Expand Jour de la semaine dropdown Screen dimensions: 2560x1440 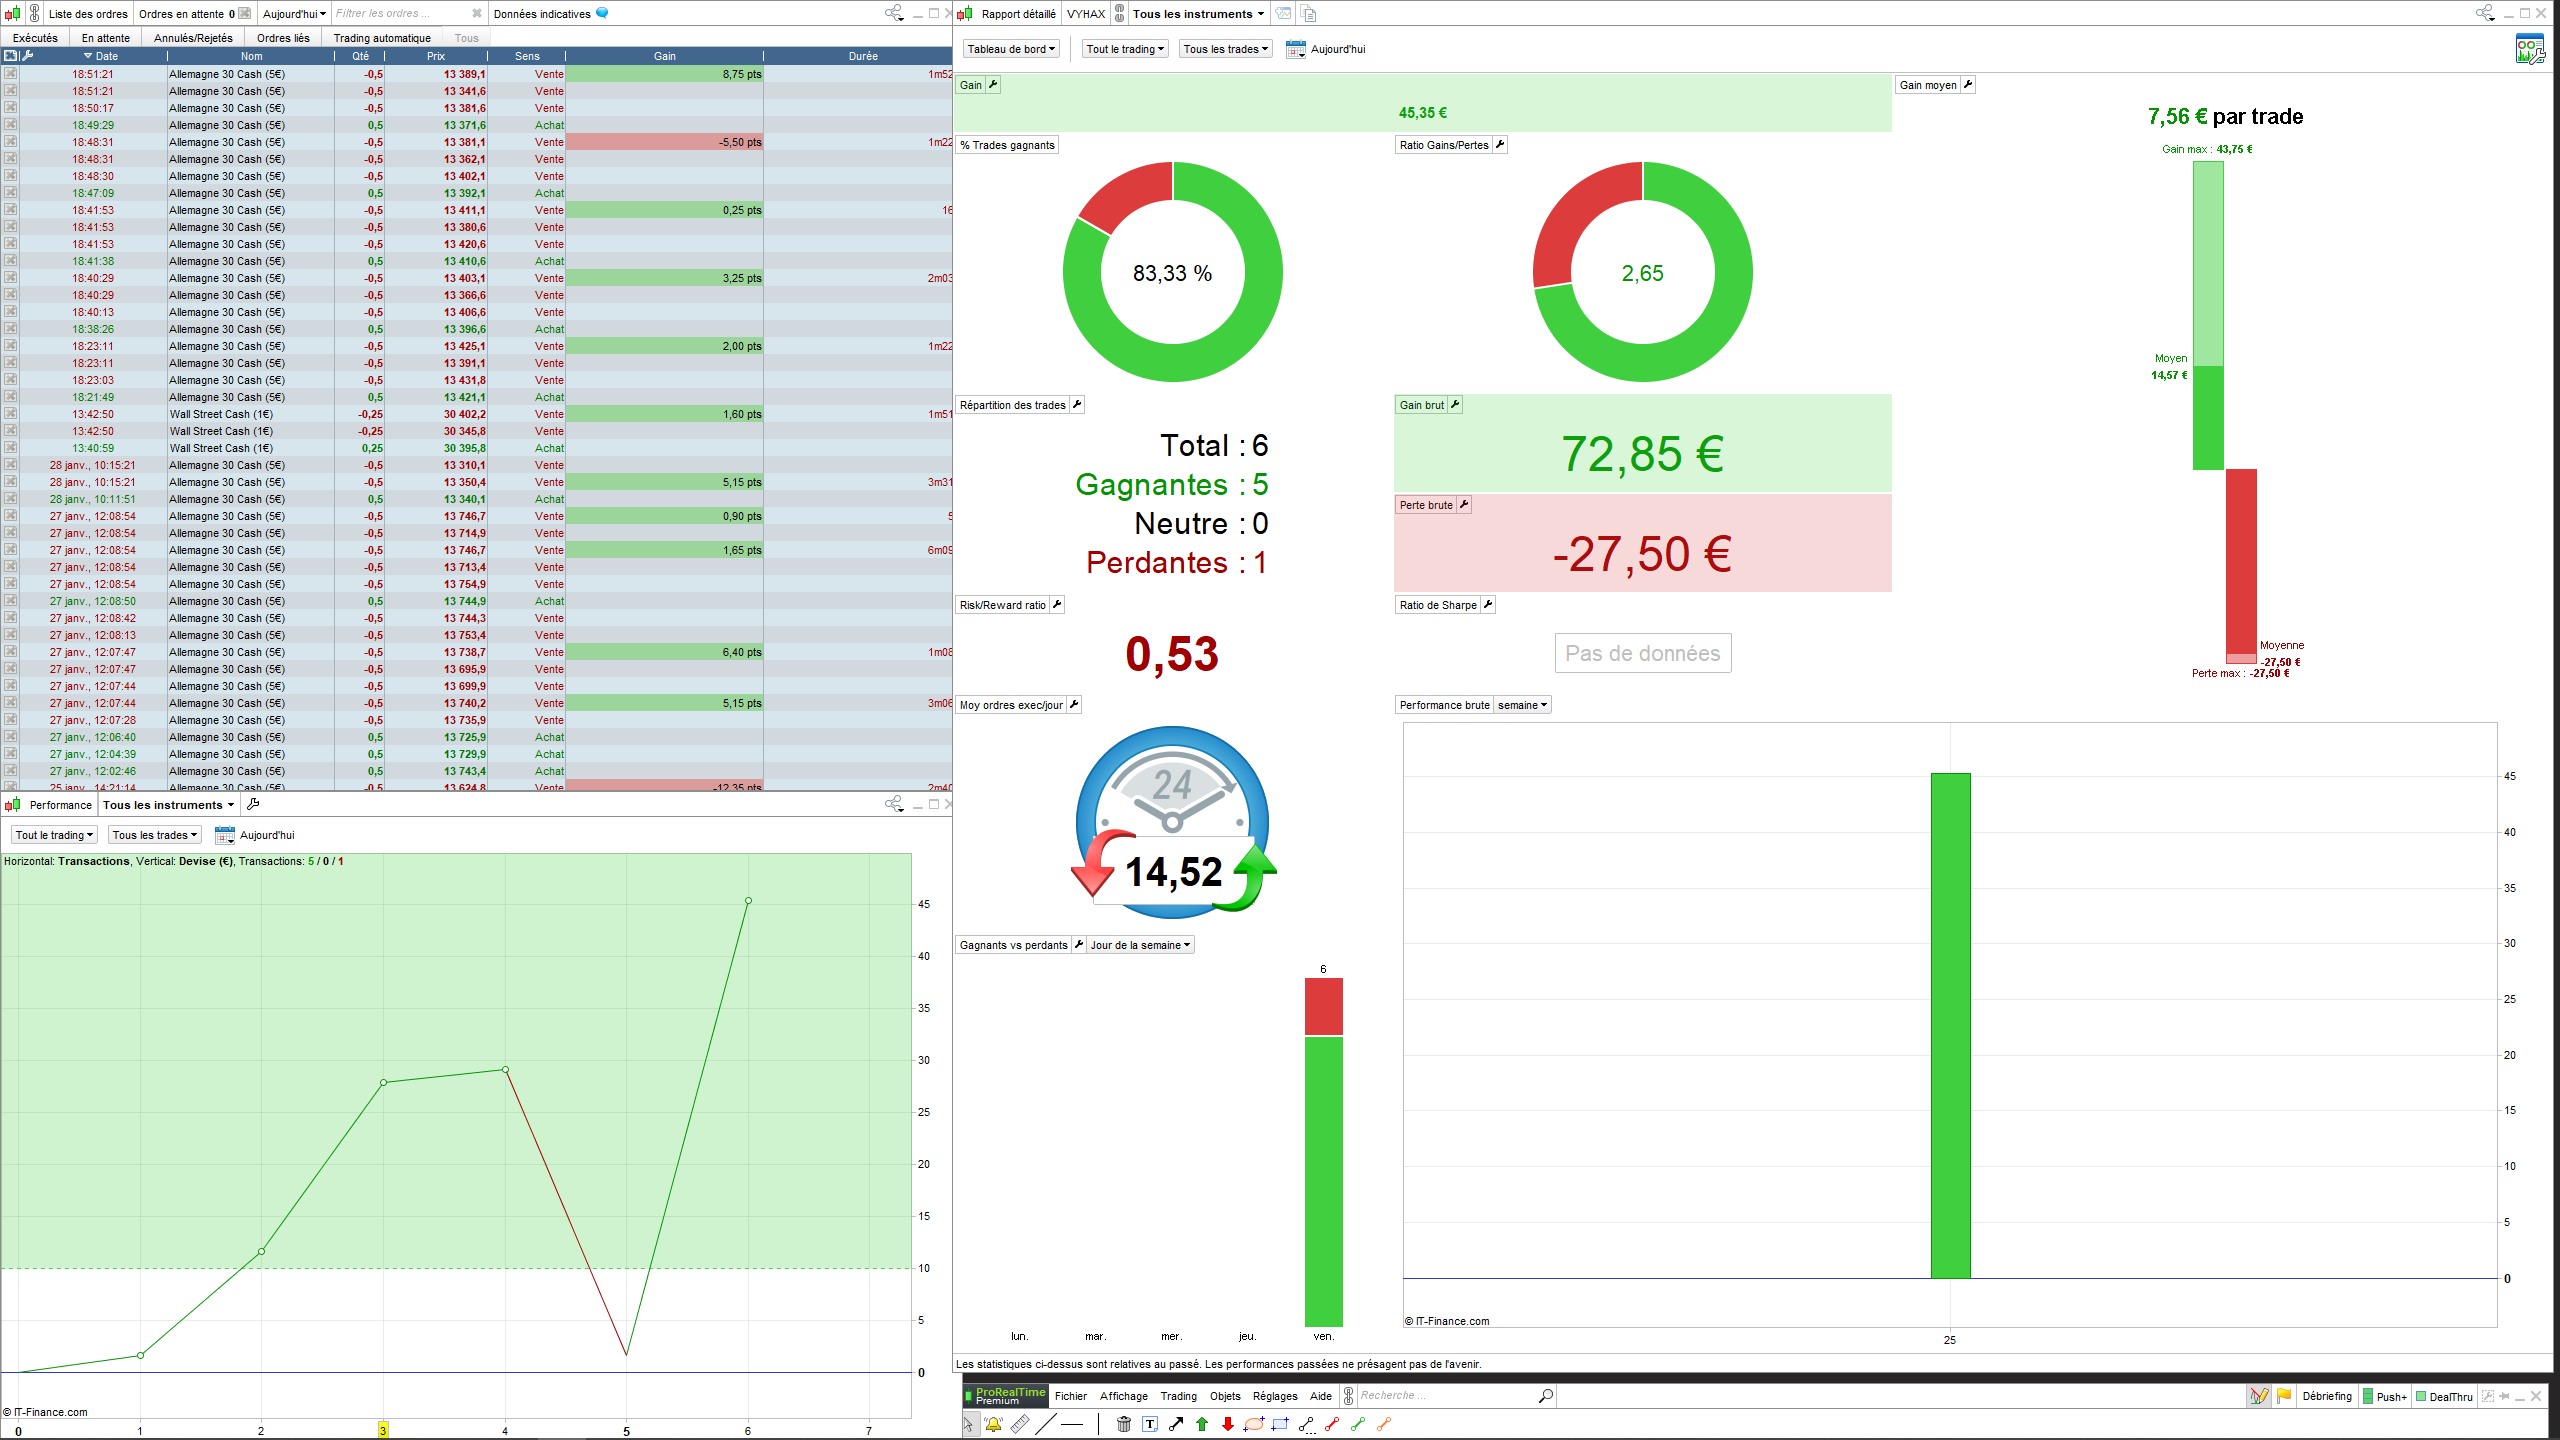click(x=1140, y=945)
